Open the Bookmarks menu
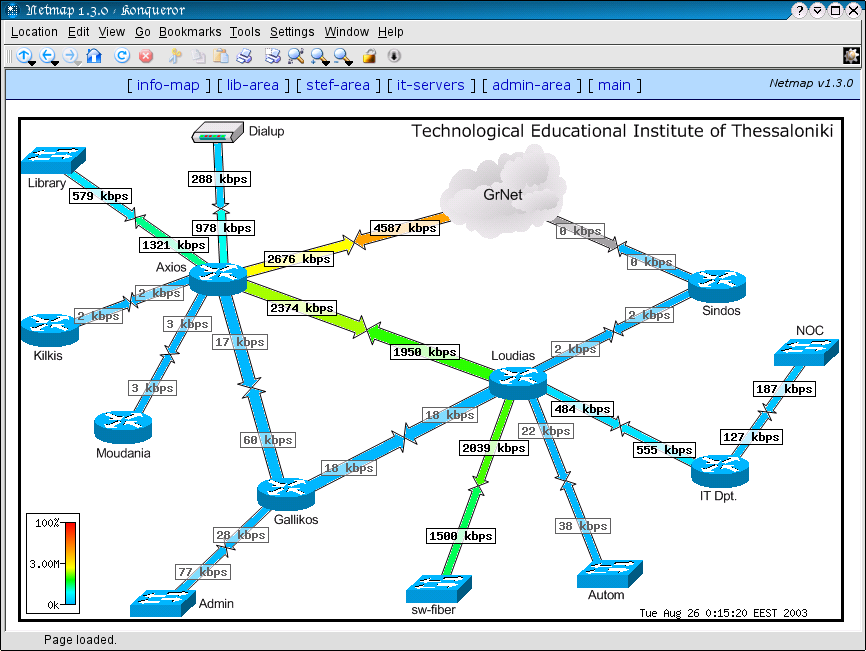The height and width of the screenshot is (651, 866). click(x=190, y=32)
